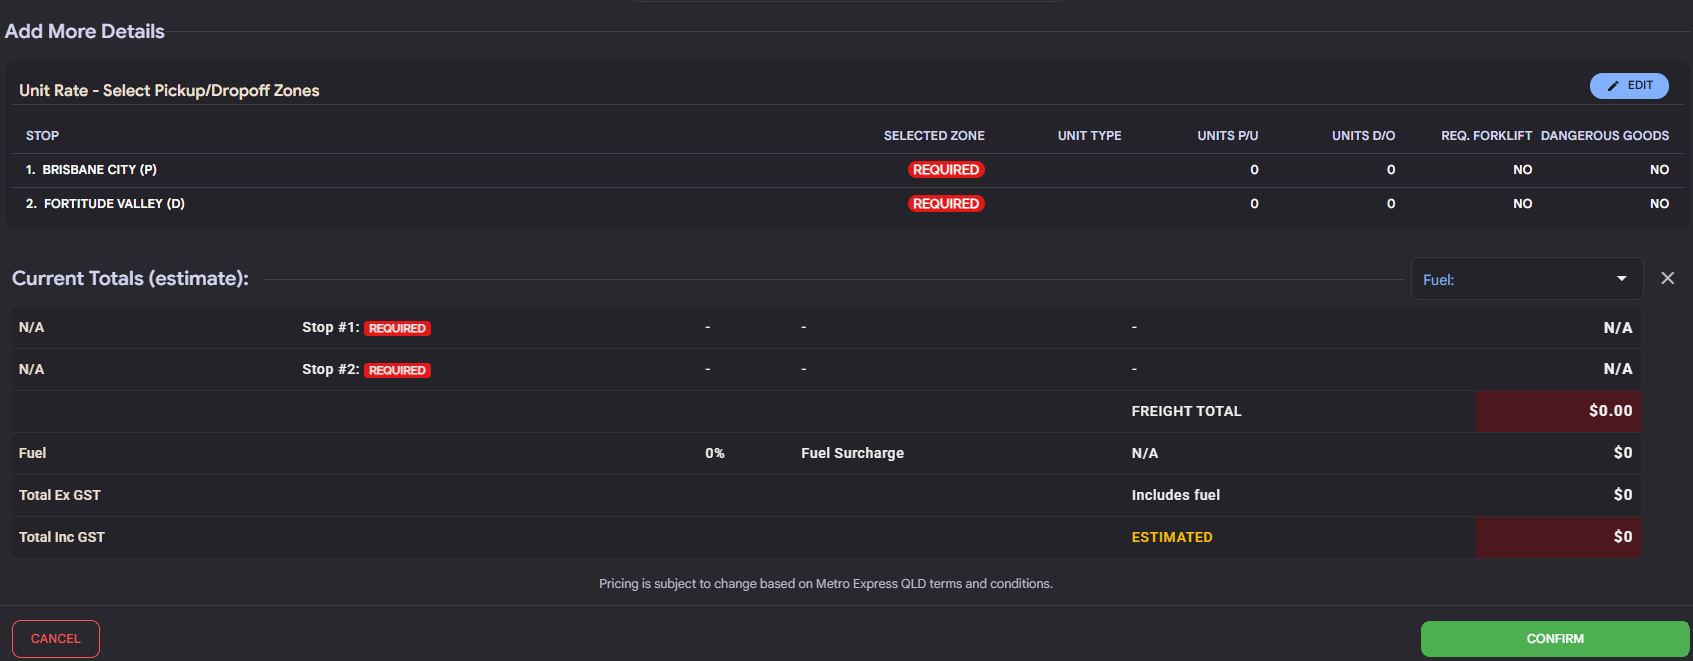Click the REQ. FORKLIFT column header
Viewport: 1693px width, 661px height.
click(x=1486, y=136)
